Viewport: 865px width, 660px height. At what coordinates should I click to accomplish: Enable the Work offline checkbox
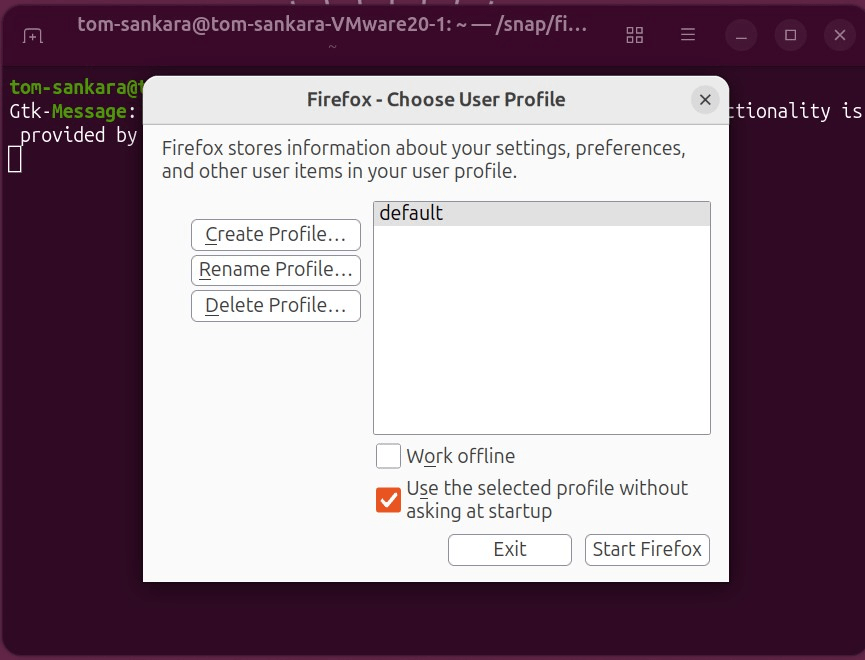tap(388, 456)
